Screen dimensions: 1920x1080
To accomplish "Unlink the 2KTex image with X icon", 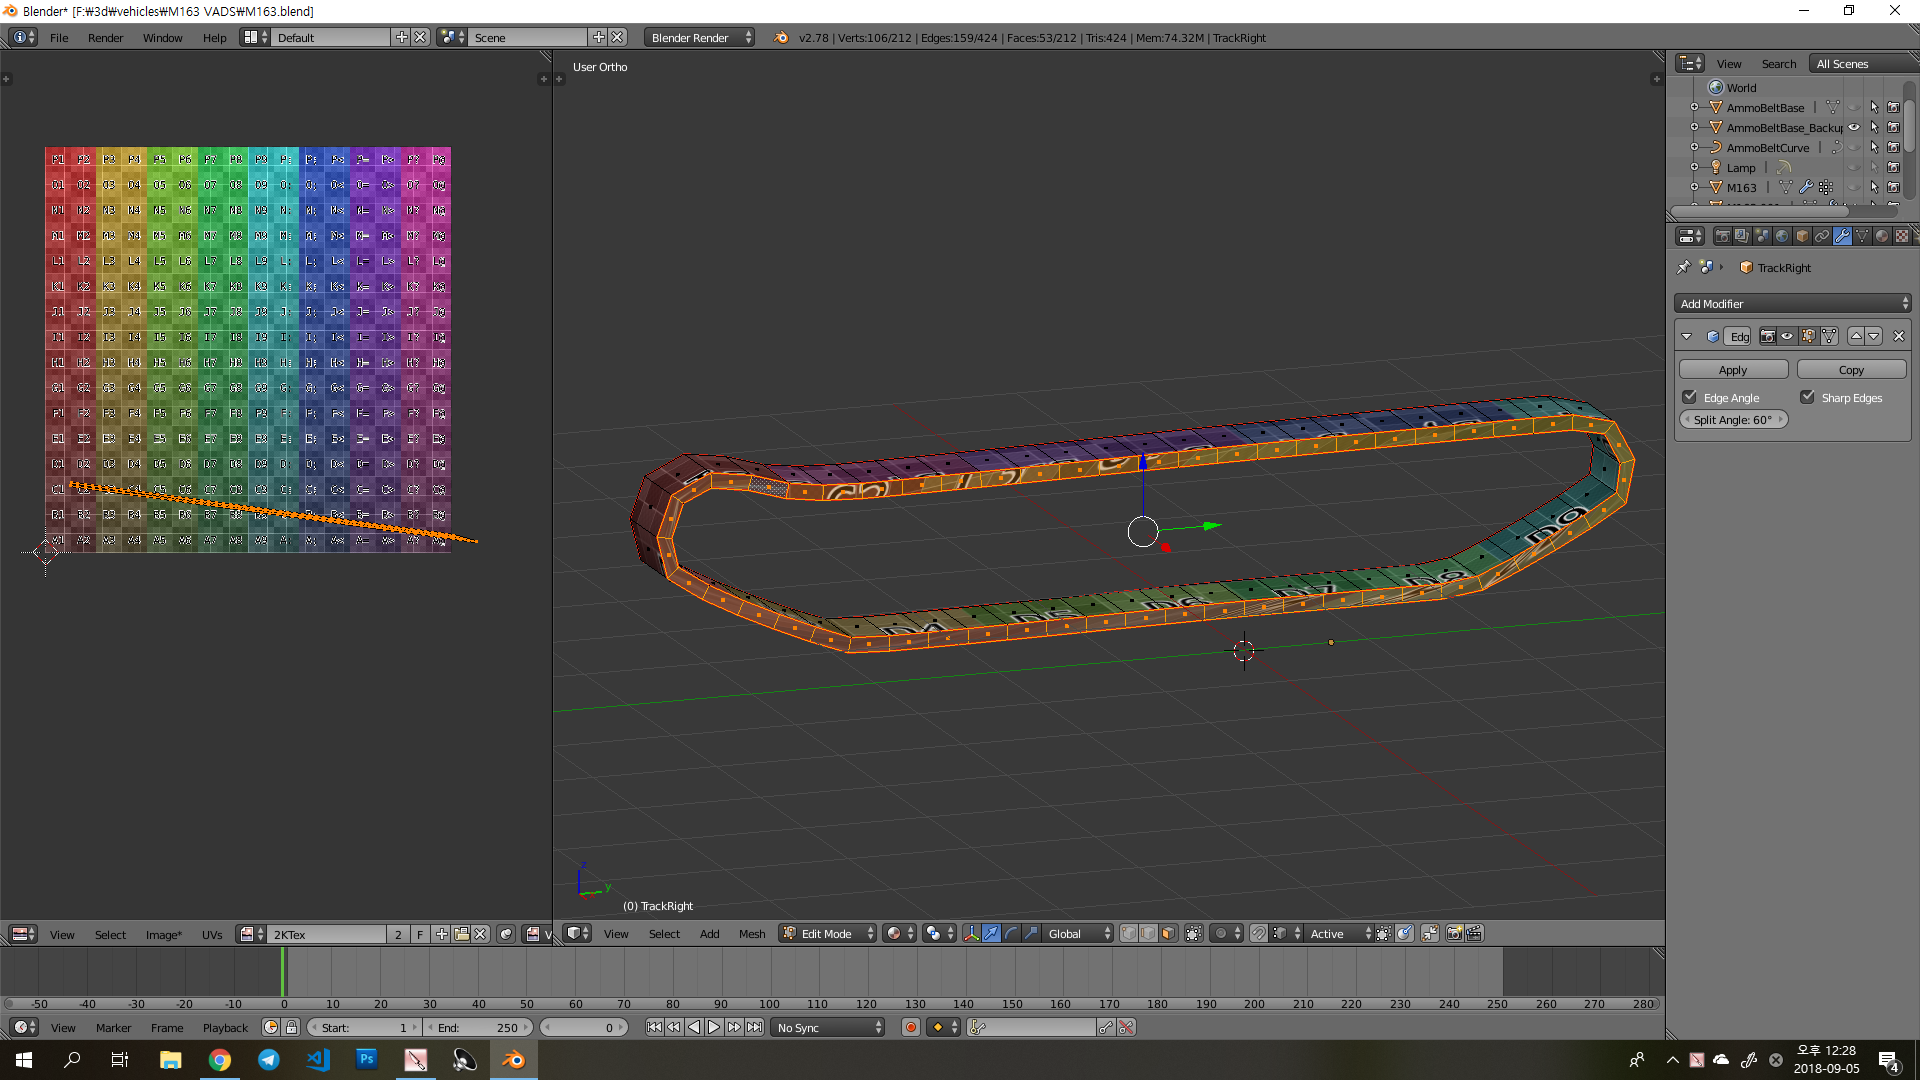I will coord(481,934).
